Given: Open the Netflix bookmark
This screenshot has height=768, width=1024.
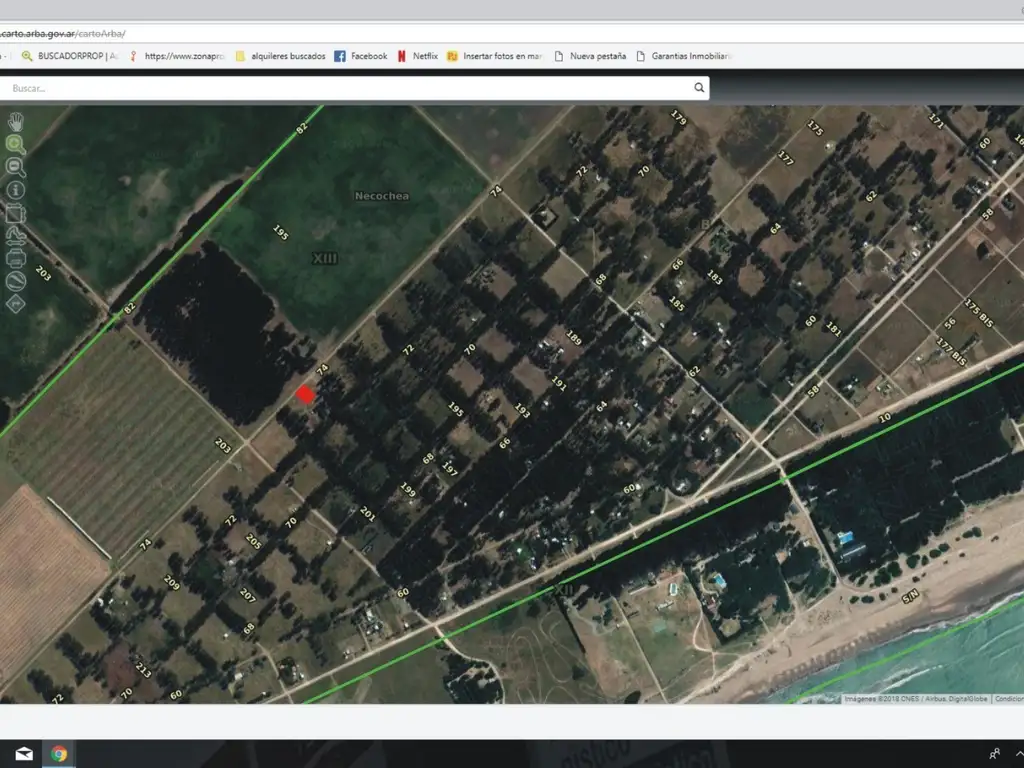Looking at the screenshot, I should 418,56.
